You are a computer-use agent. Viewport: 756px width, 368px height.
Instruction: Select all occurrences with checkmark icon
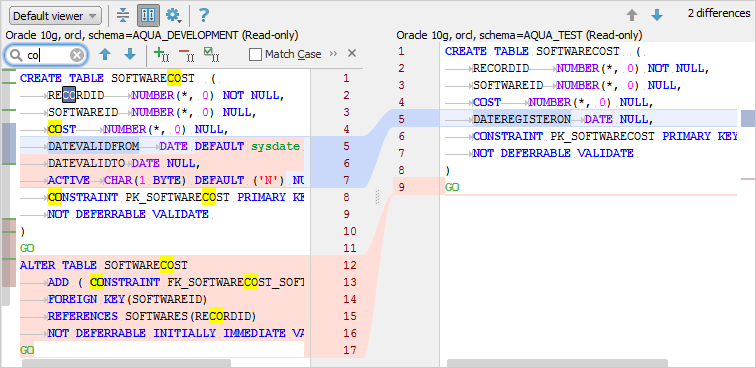[x=211, y=55]
